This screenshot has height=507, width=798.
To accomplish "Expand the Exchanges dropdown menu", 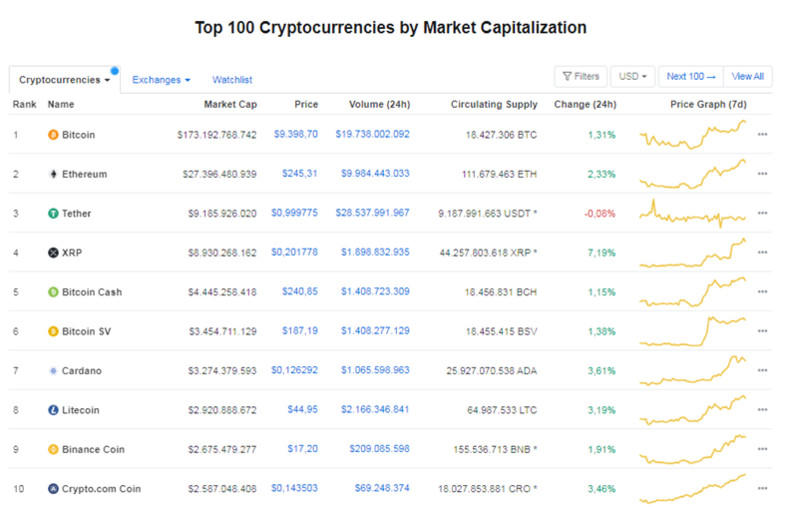I will coord(161,80).
